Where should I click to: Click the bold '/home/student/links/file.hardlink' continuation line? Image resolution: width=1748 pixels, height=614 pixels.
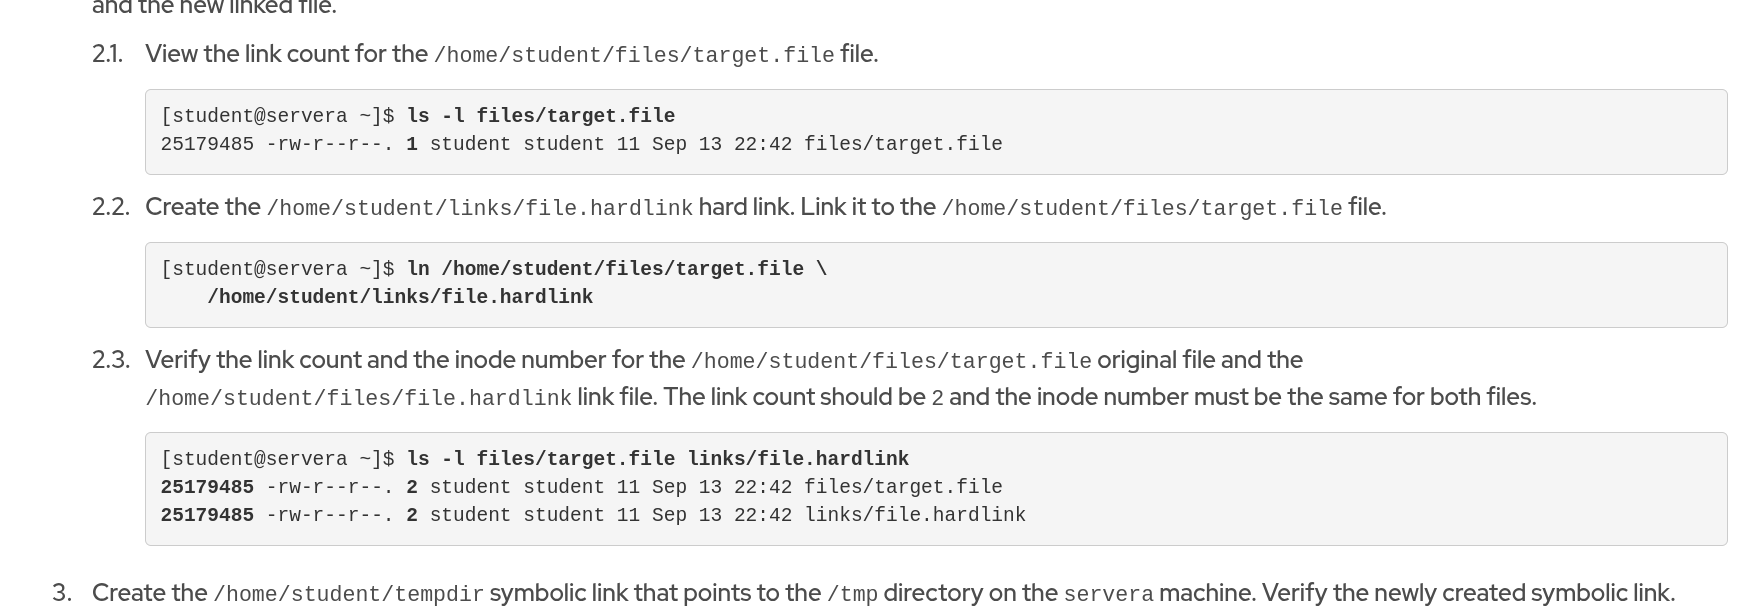pos(400,297)
